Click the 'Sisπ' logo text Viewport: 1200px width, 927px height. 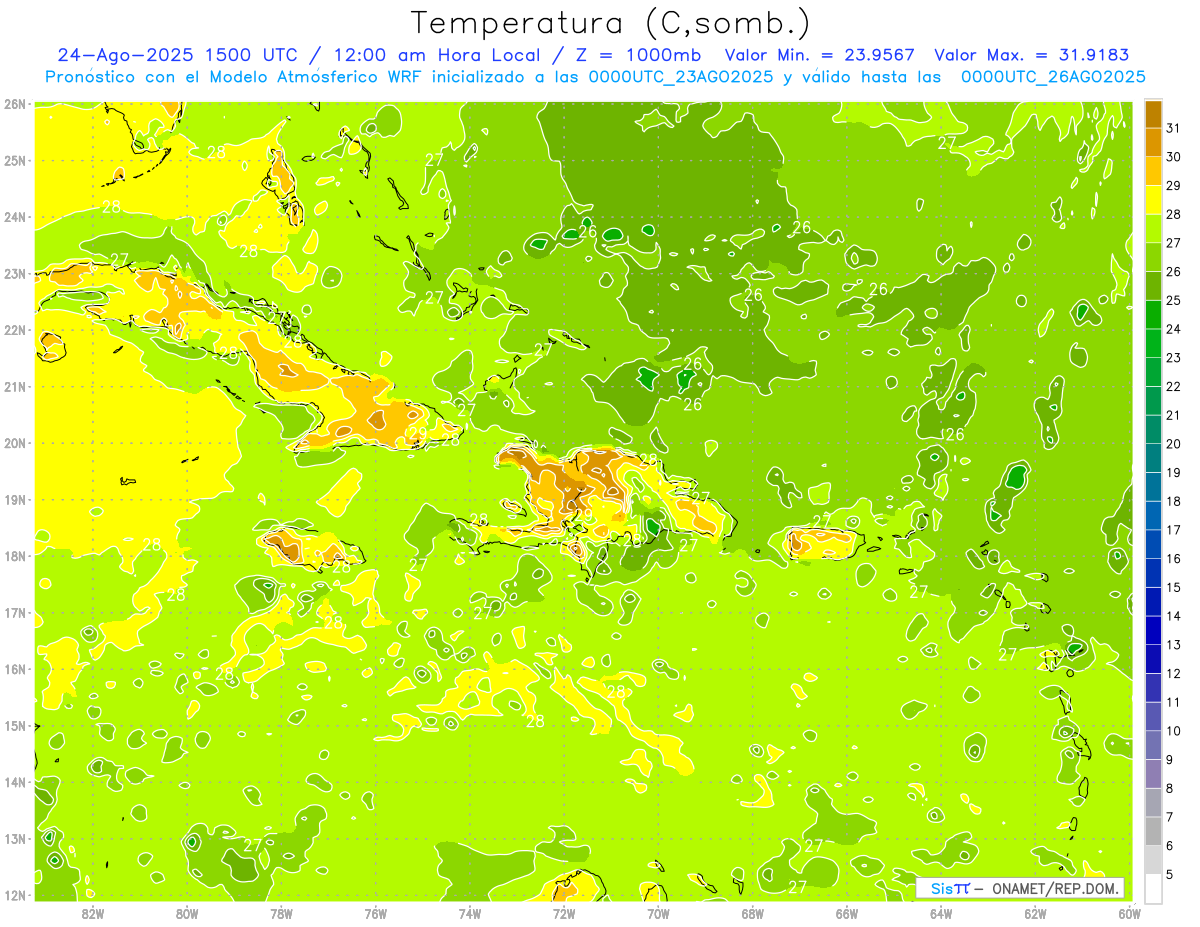(949, 888)
